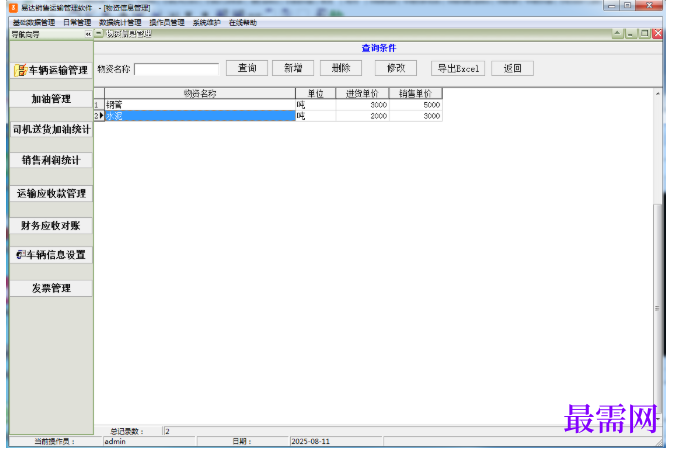Select the highlighted 水泥 cell

pyautogui.click(x=200, y=116)
